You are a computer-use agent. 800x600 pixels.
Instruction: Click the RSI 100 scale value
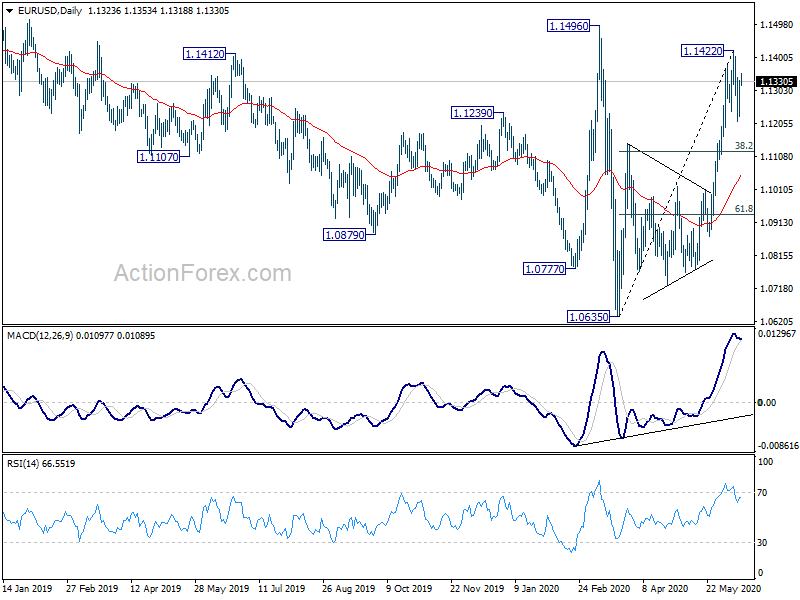766,462
